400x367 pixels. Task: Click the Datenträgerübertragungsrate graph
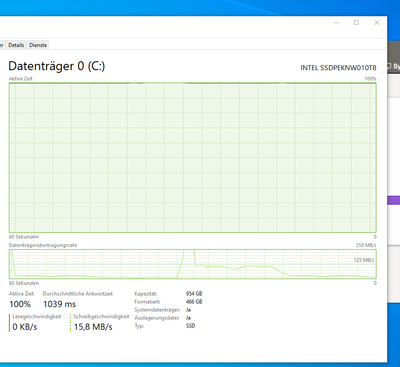point(193,264)
